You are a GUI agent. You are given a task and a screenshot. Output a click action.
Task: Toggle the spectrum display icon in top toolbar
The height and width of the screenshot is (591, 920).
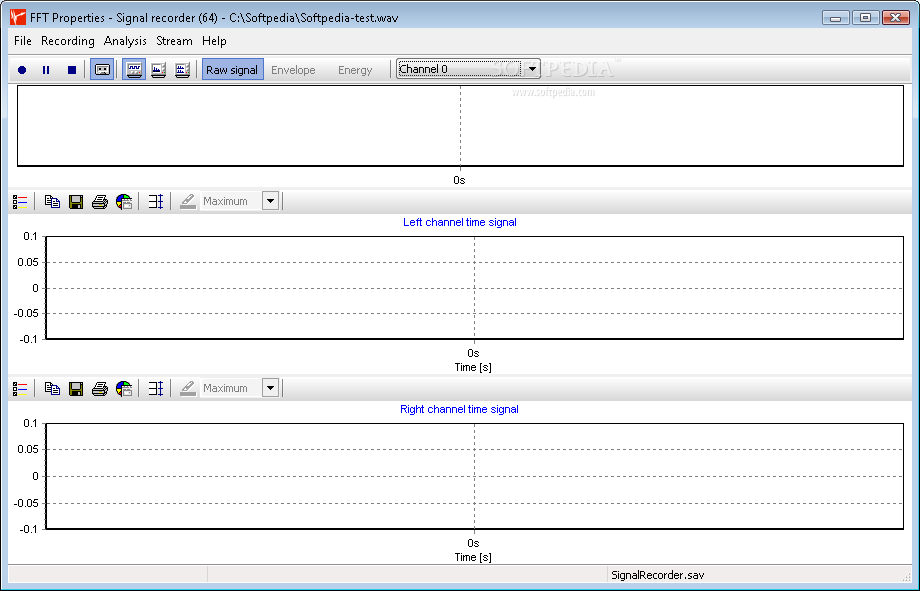point(158,70)
